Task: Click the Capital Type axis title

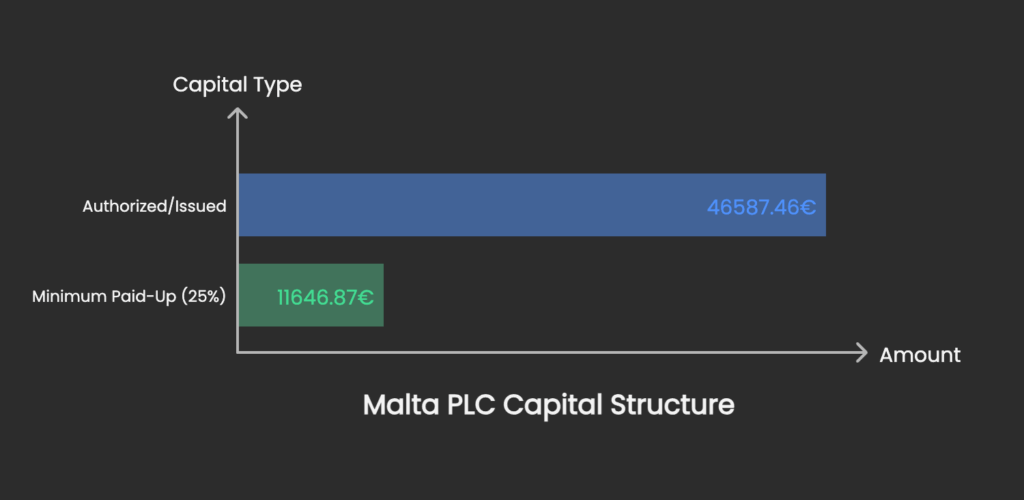Action: point(237,85)
